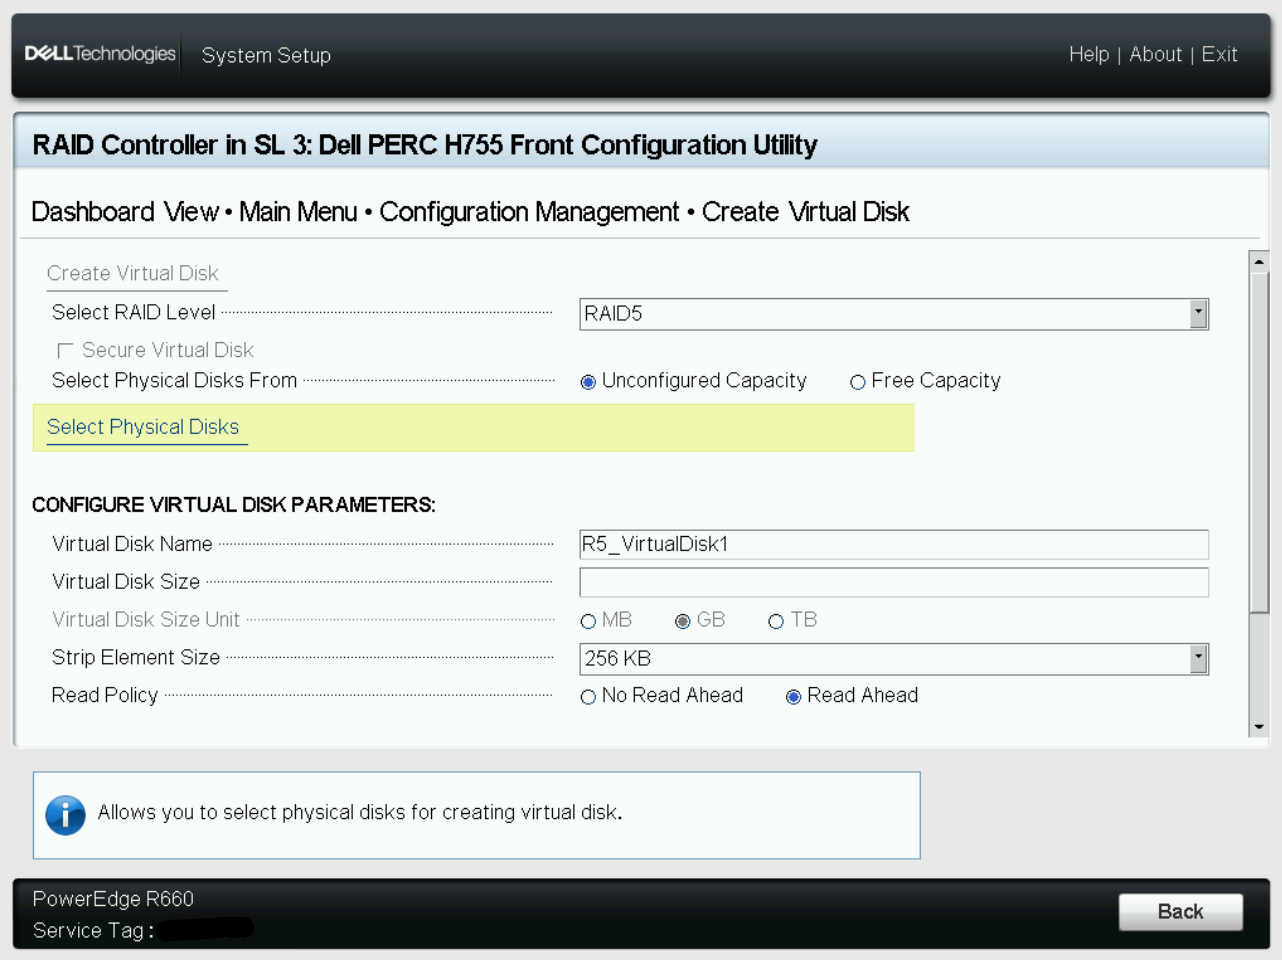Choose TB as virtual disk size unit

click(776, 621)
